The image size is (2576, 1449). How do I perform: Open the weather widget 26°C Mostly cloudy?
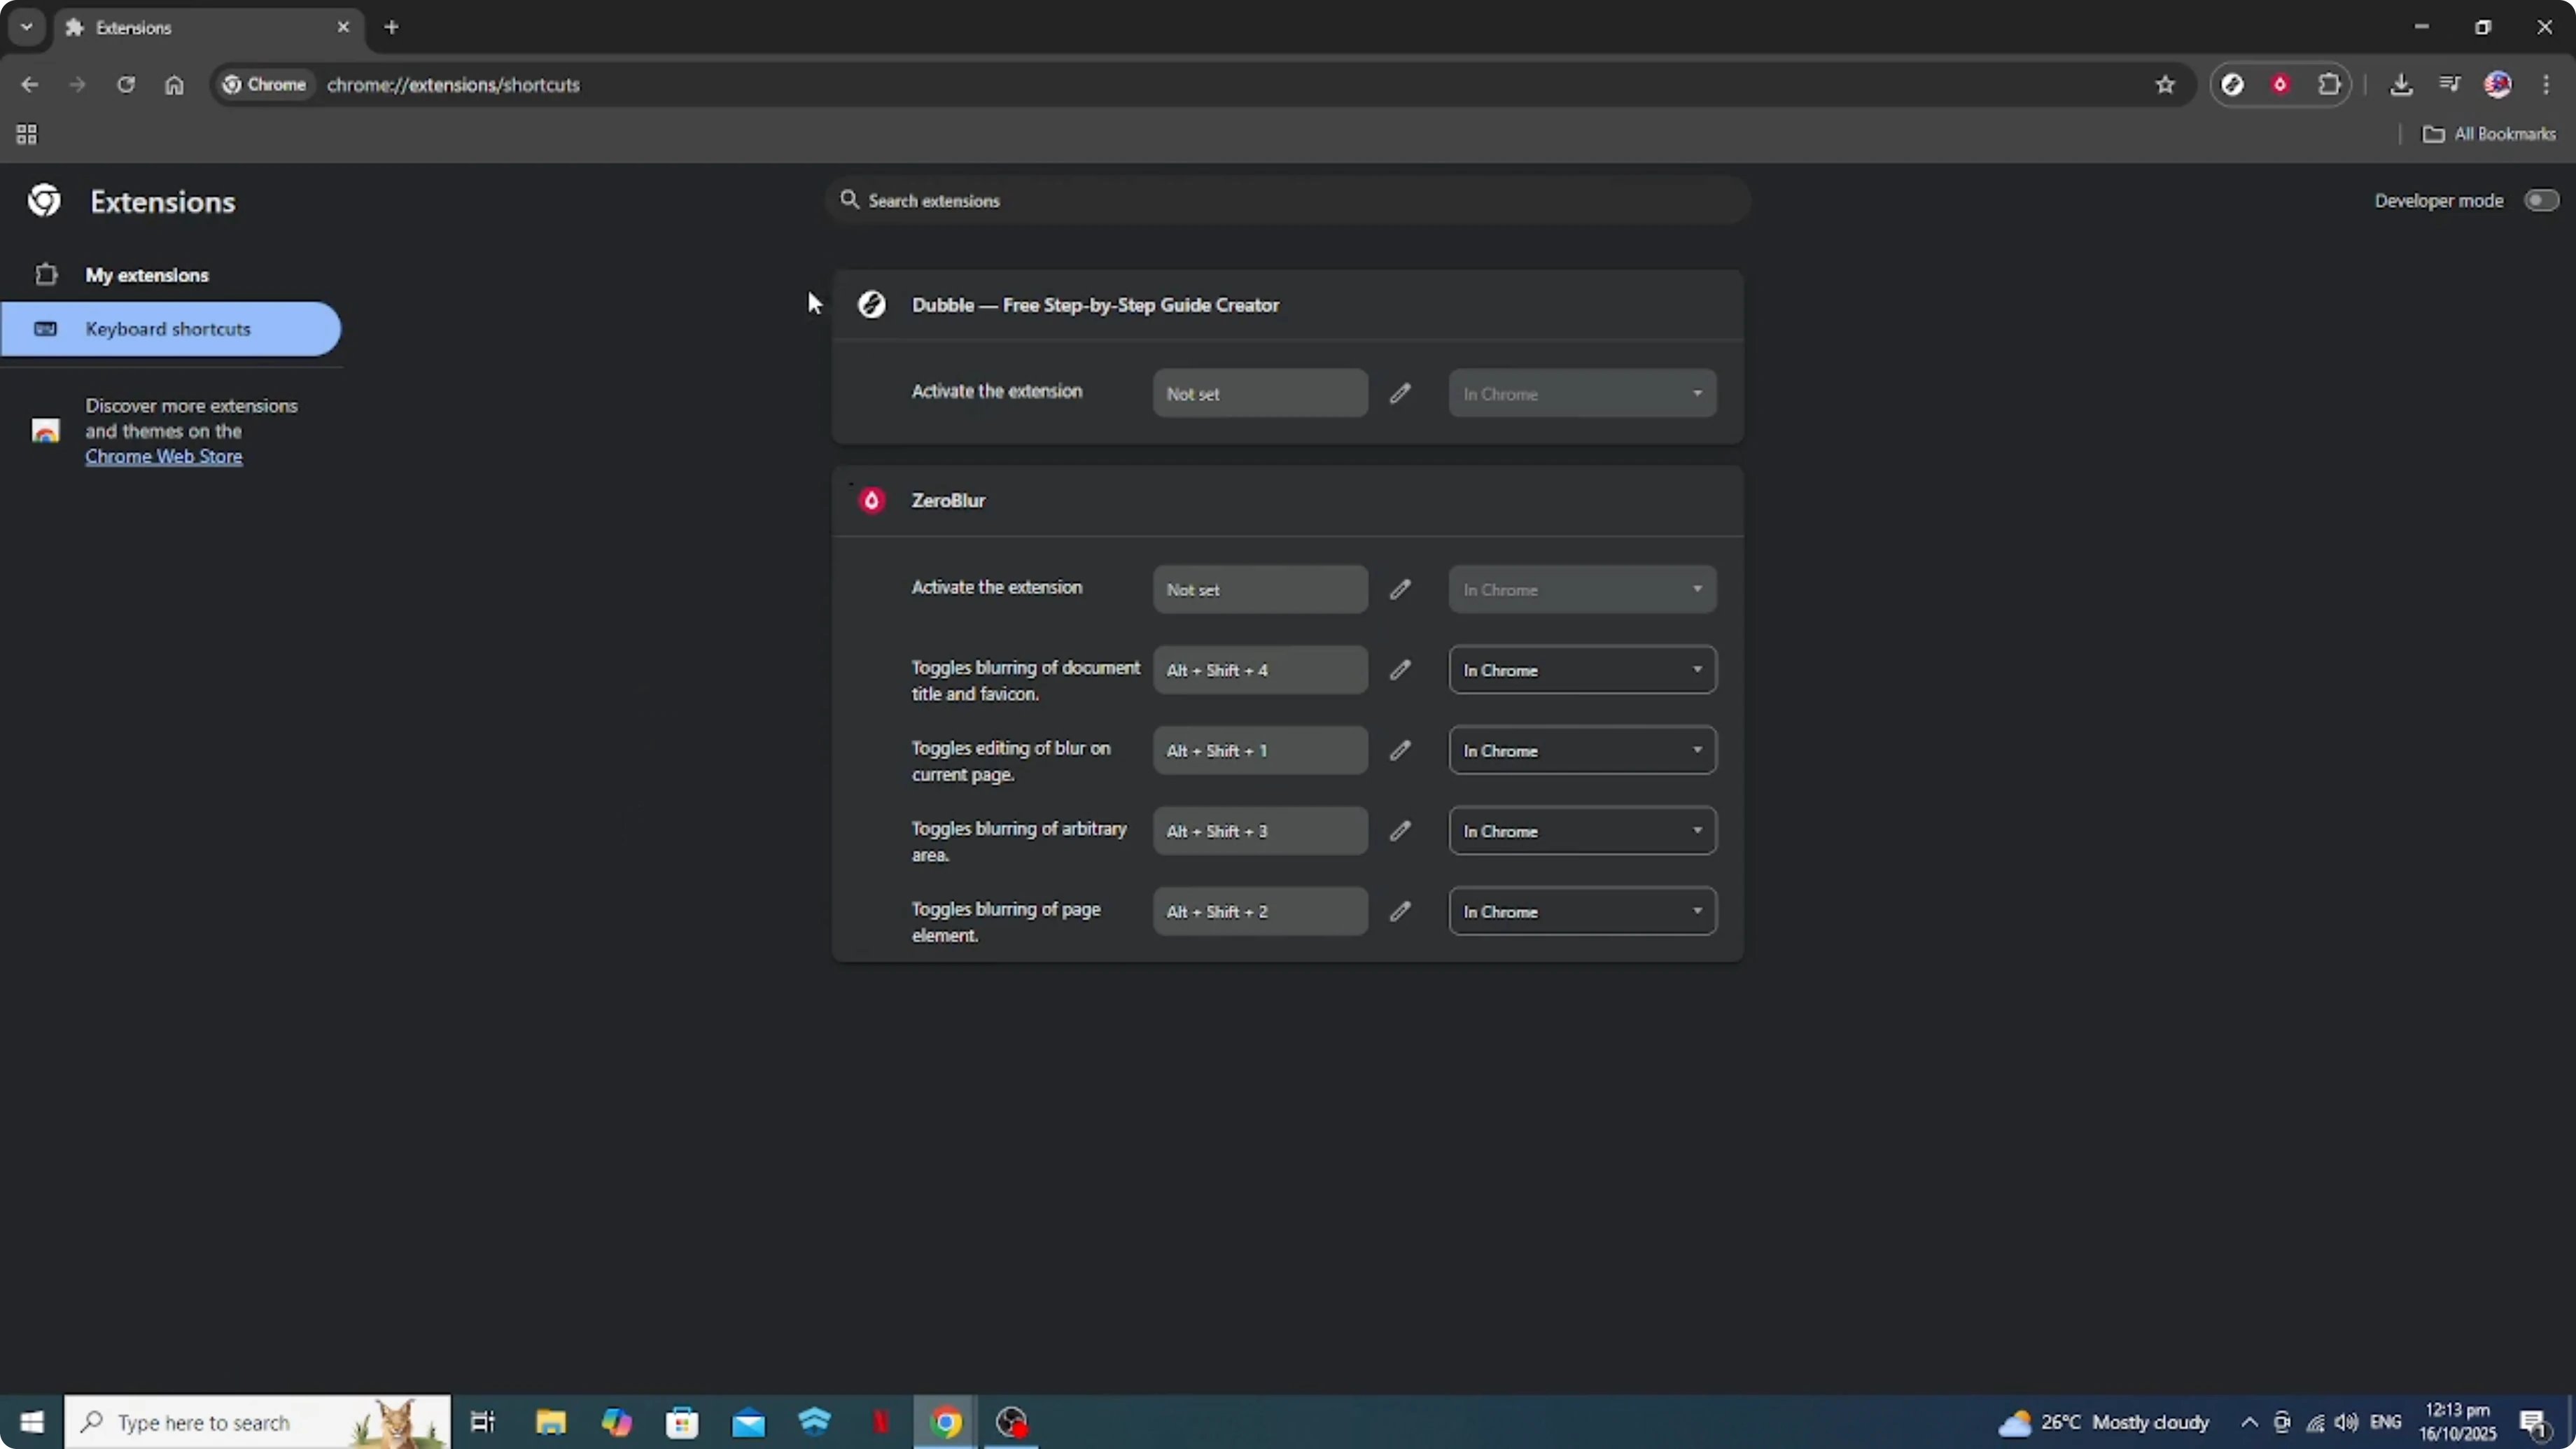tap(2103, 1422)
